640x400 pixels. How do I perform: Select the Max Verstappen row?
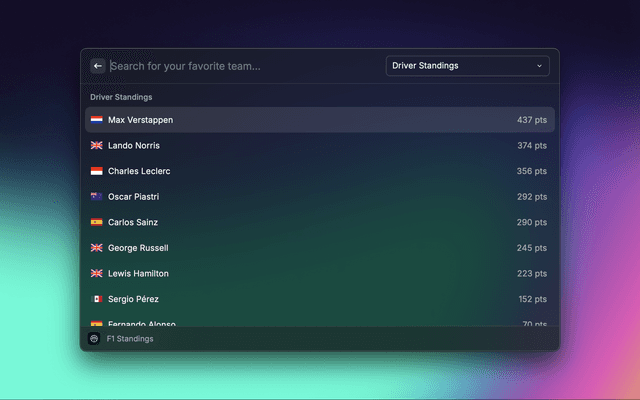pyautogui.click(x=320, y=120)
